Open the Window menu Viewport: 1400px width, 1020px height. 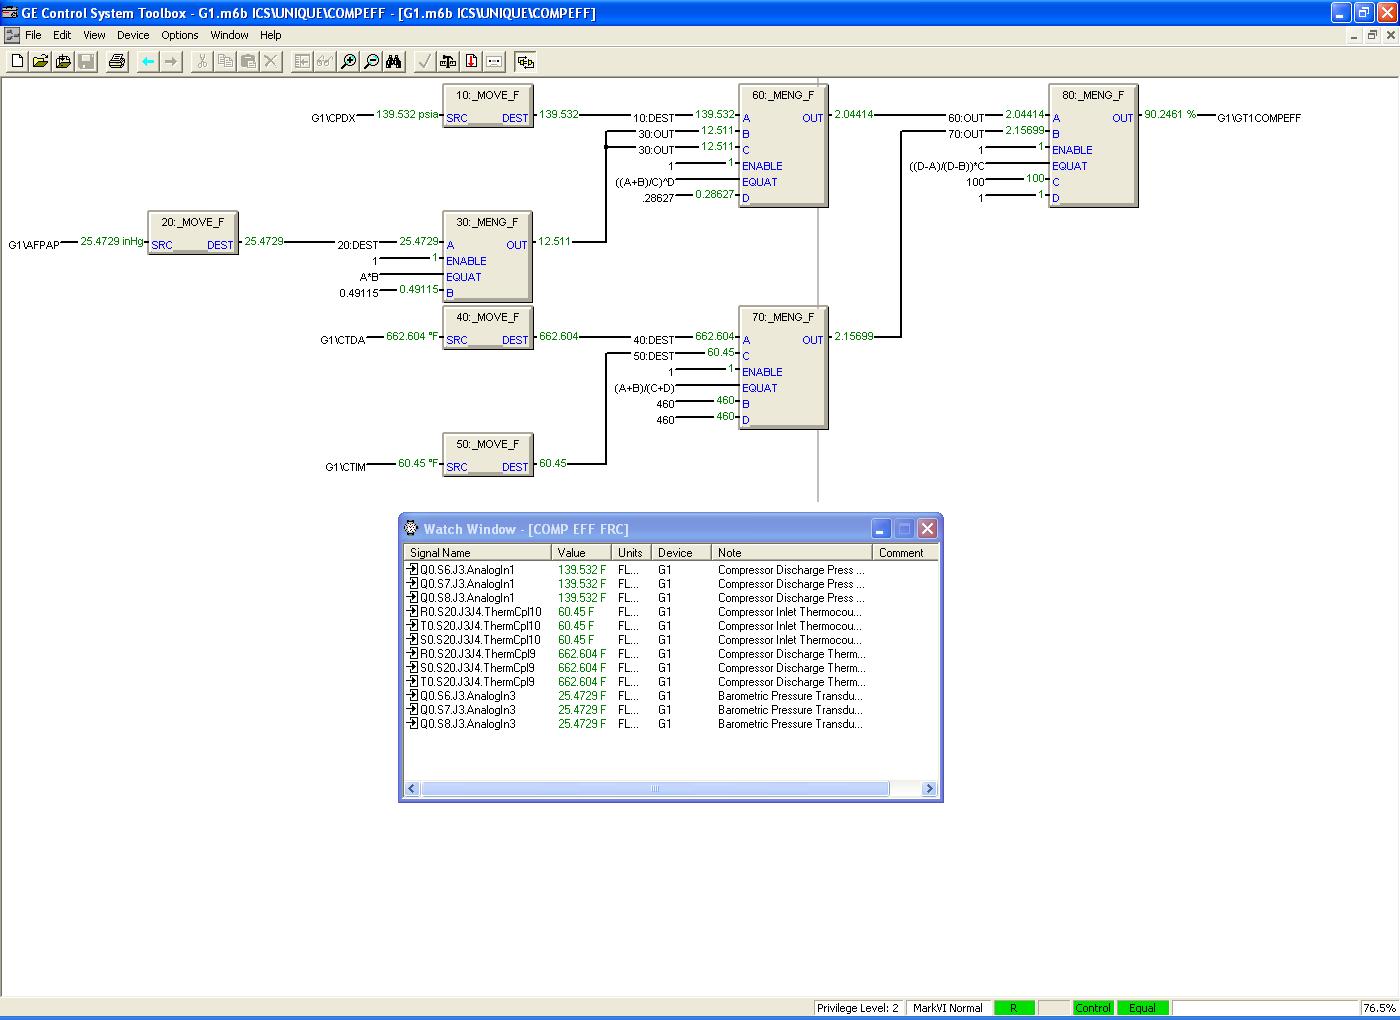point(229,35)
